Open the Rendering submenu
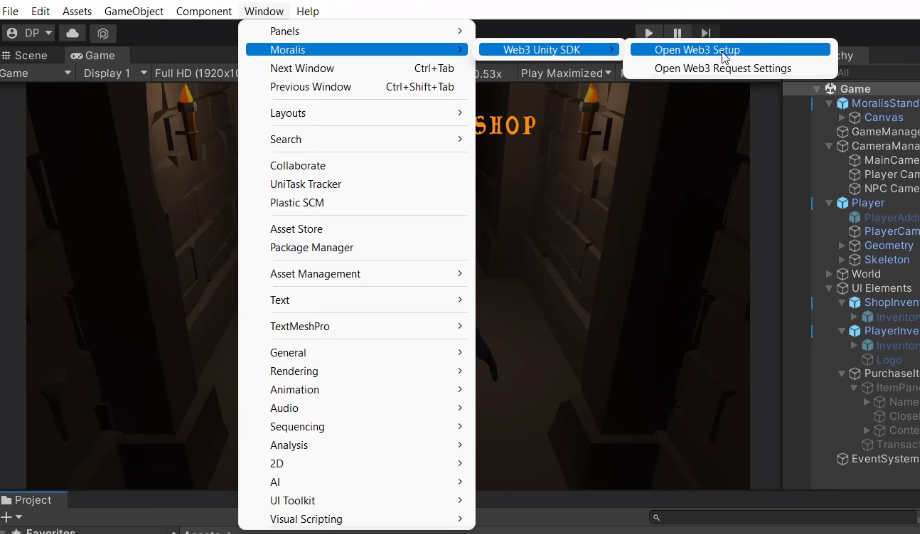Image resolution: width=920 pixels, height=534 pixels. pyautogui.click(x=357, y=371)
